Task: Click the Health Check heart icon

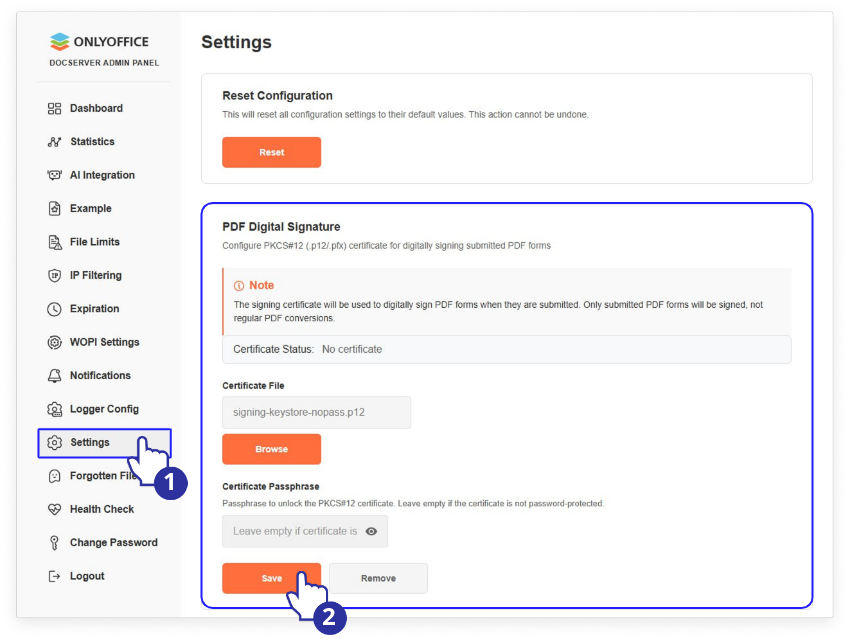Action: coord(54,509)
